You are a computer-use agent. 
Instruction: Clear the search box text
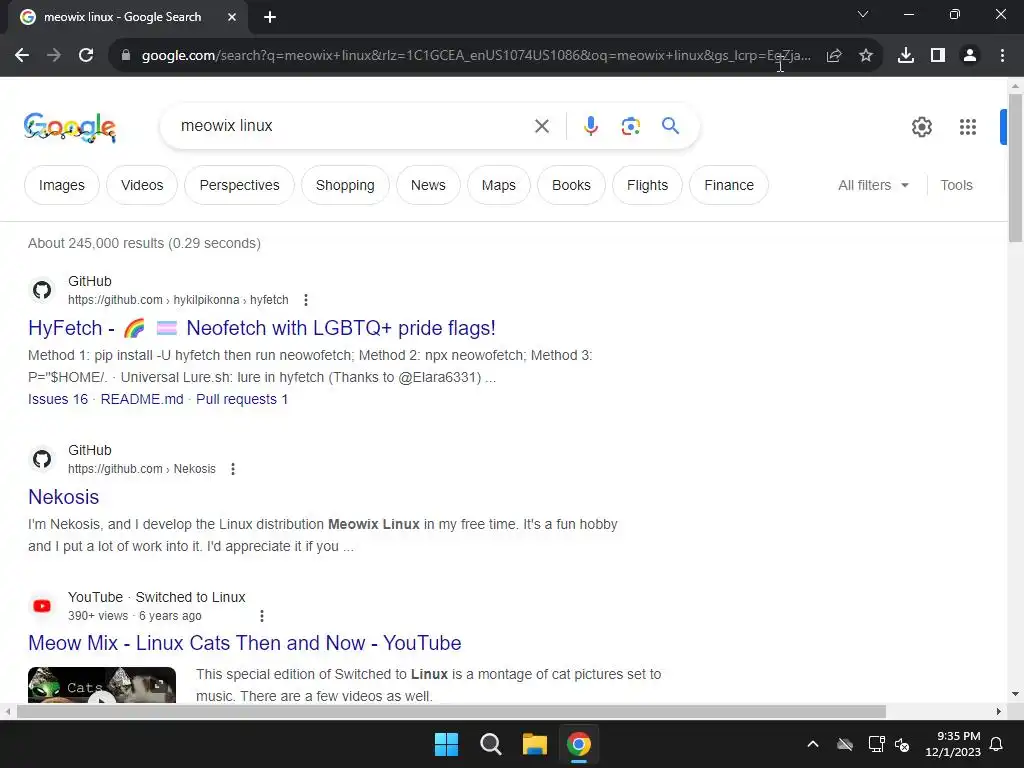pyautogui.click(x=542, y=126)
